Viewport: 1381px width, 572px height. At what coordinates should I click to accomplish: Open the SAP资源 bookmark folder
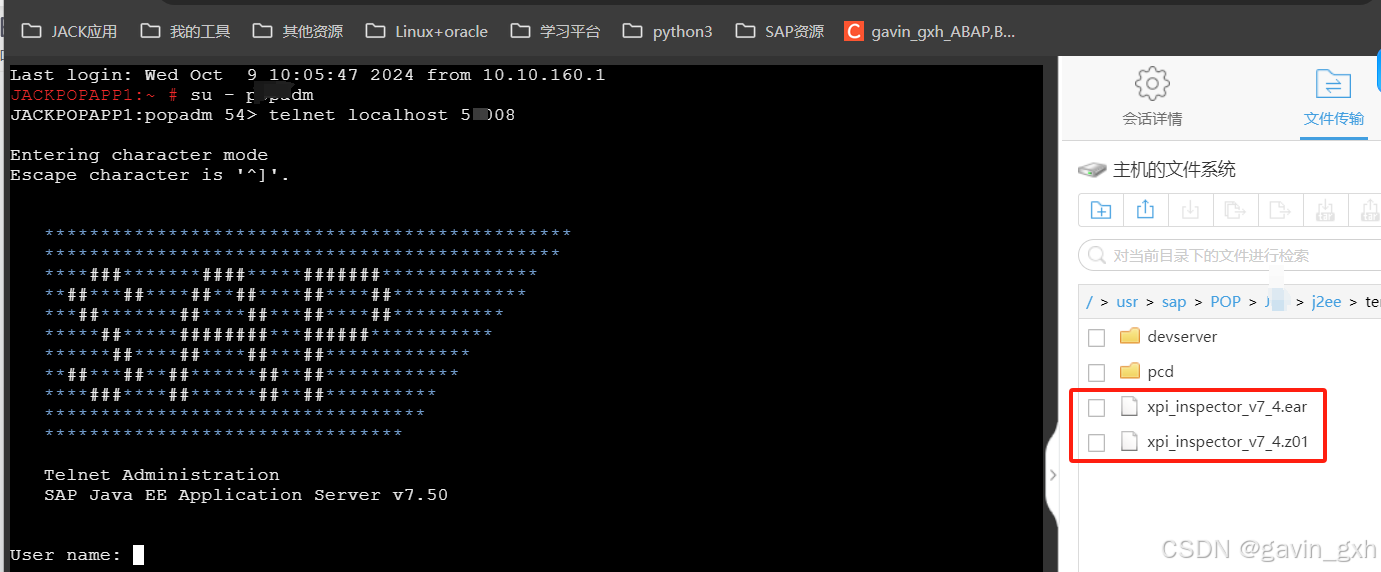(780, 31)
